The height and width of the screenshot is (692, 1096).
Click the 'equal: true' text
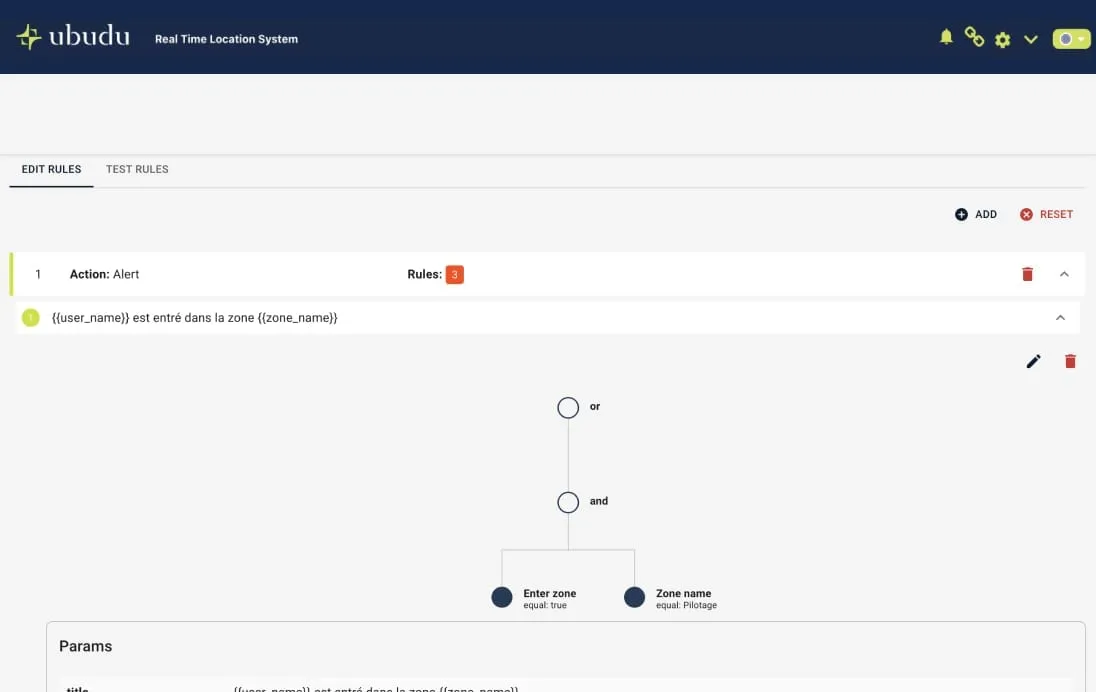click(x=545, y=605)
